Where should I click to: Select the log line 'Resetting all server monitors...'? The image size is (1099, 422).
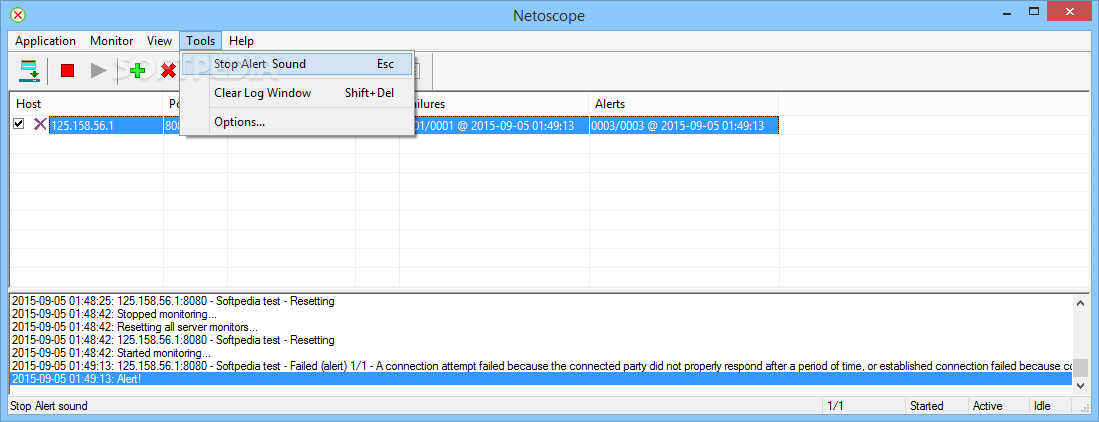coord(135,327)
